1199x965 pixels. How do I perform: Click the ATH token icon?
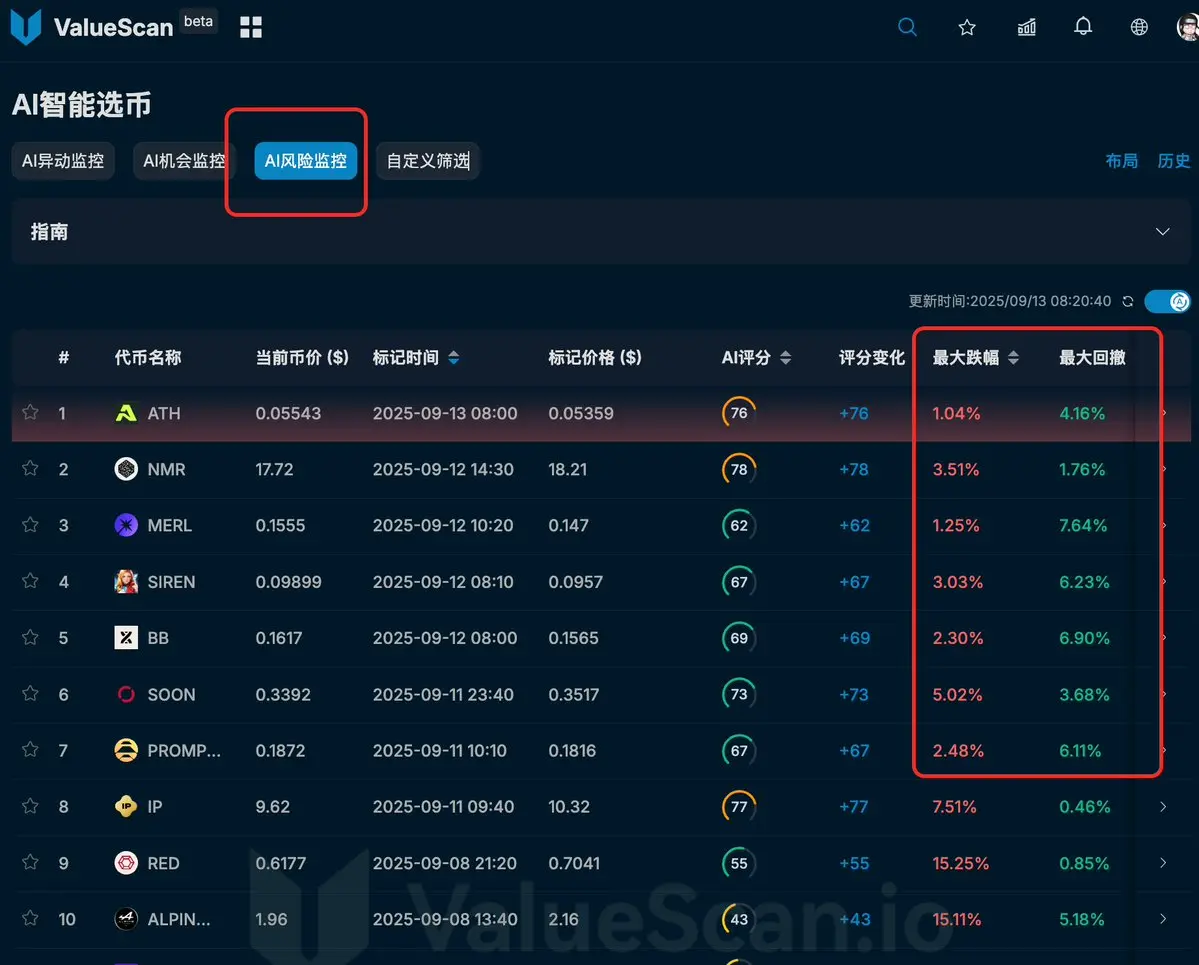126,413
